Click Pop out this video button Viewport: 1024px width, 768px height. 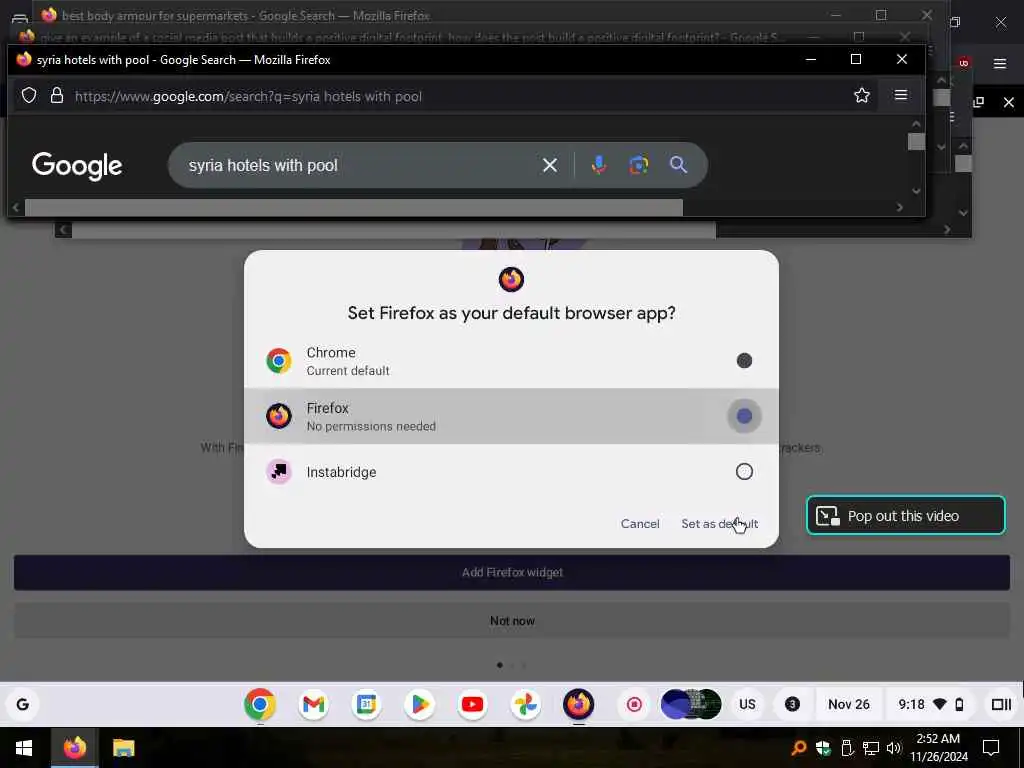click(x=906, y=516)
